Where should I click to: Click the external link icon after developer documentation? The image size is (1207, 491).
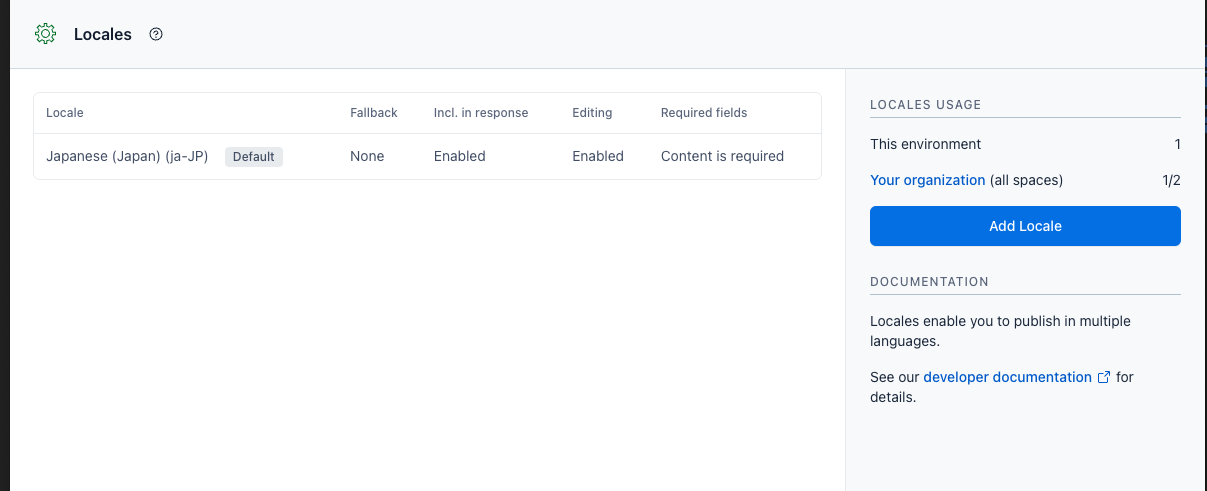point(1104,377)
